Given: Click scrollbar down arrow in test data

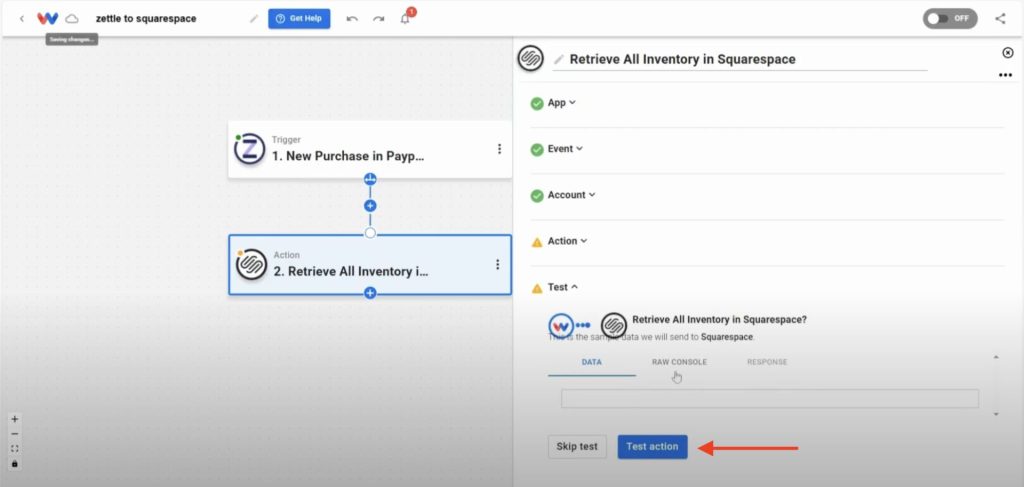Looking at the screenshot, I should click(x=996, y=414).
